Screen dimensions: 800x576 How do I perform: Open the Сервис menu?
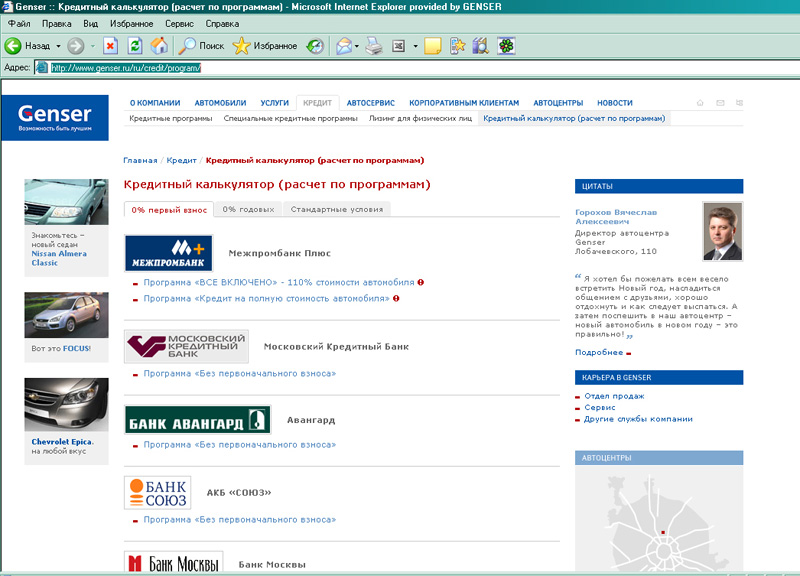179,23
